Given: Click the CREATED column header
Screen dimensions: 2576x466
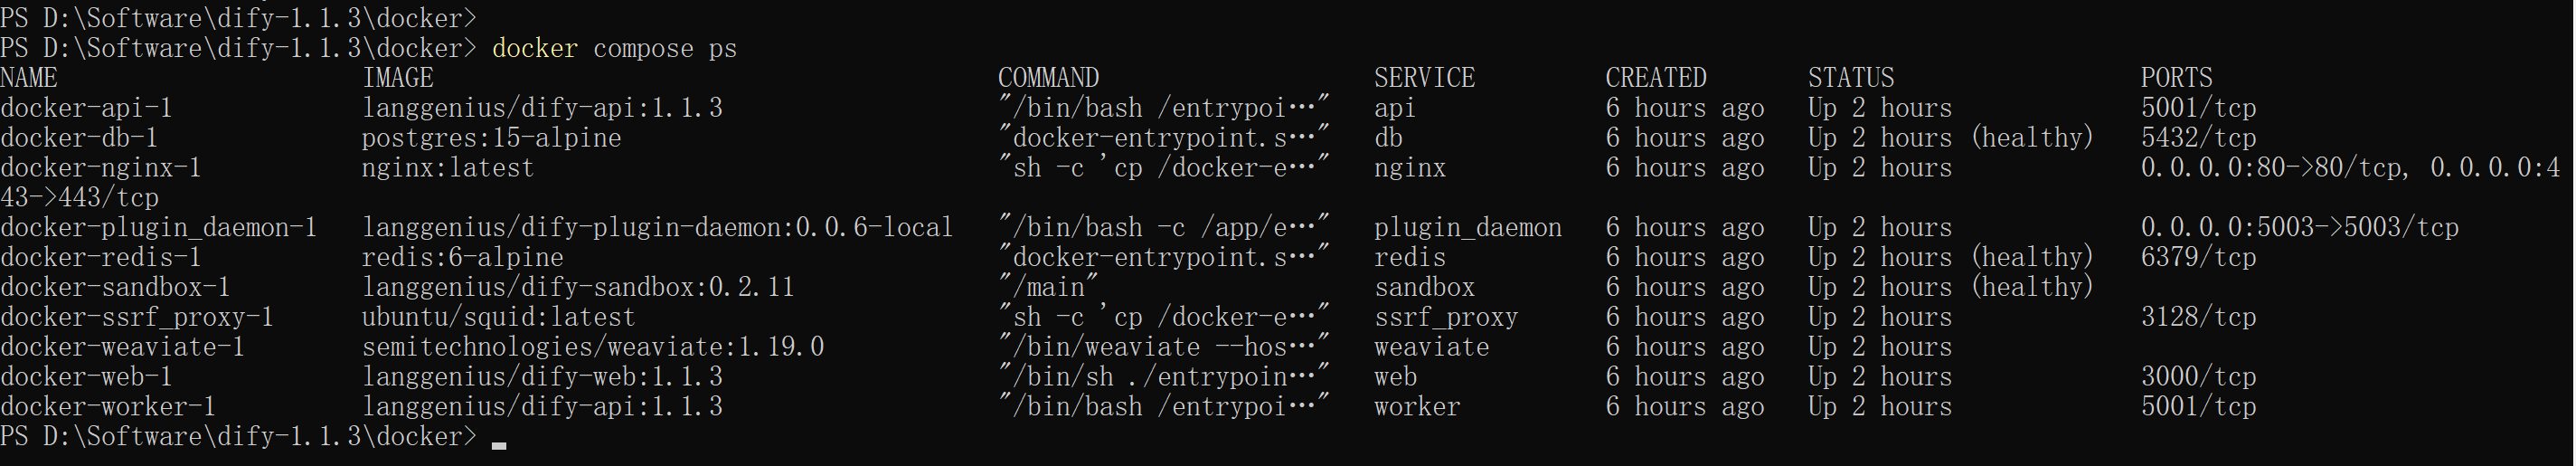Looking at the screenshot, I should pos(1655,78).
